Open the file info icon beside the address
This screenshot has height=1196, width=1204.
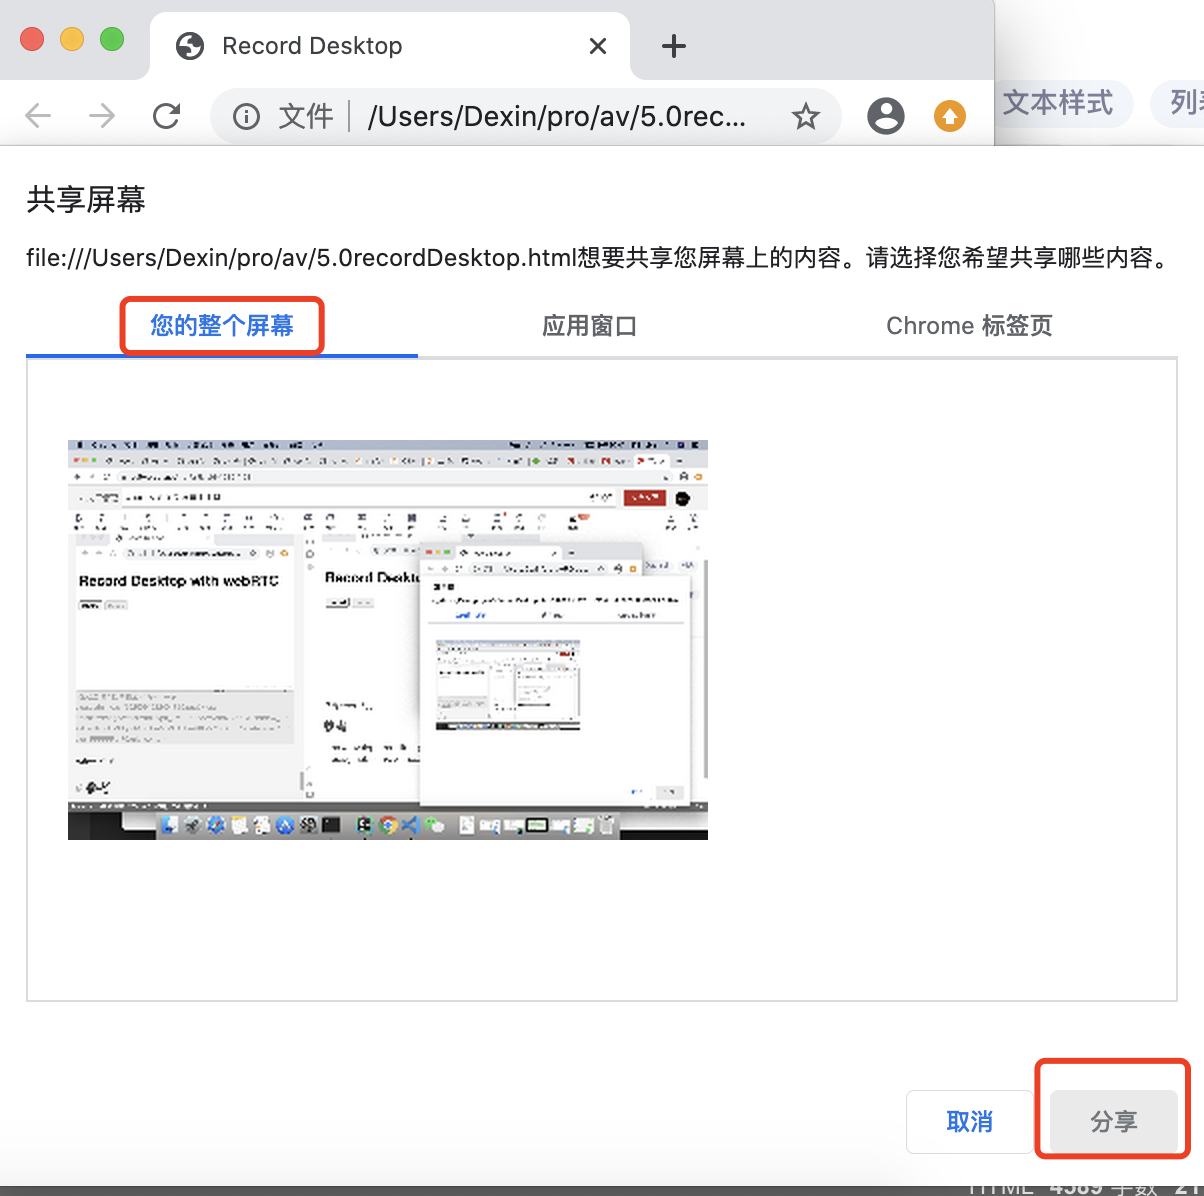tap(246, 116)
